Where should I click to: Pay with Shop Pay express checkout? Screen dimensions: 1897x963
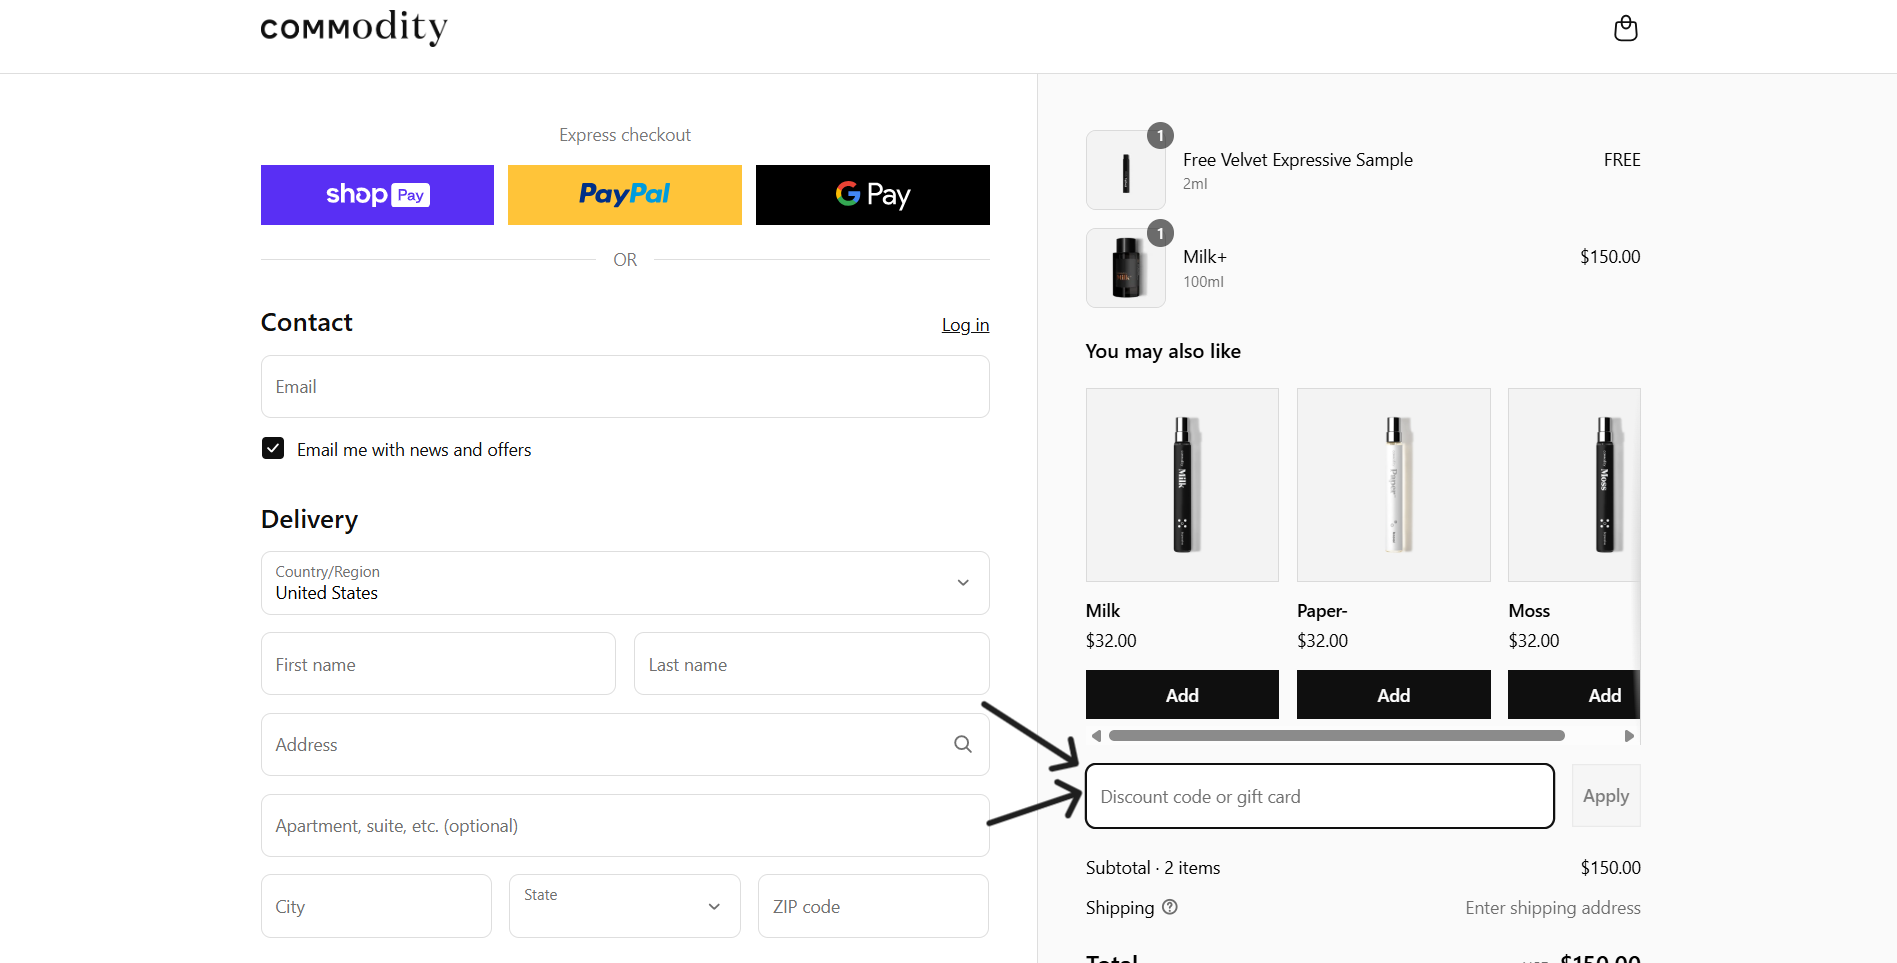coord(377,195)
